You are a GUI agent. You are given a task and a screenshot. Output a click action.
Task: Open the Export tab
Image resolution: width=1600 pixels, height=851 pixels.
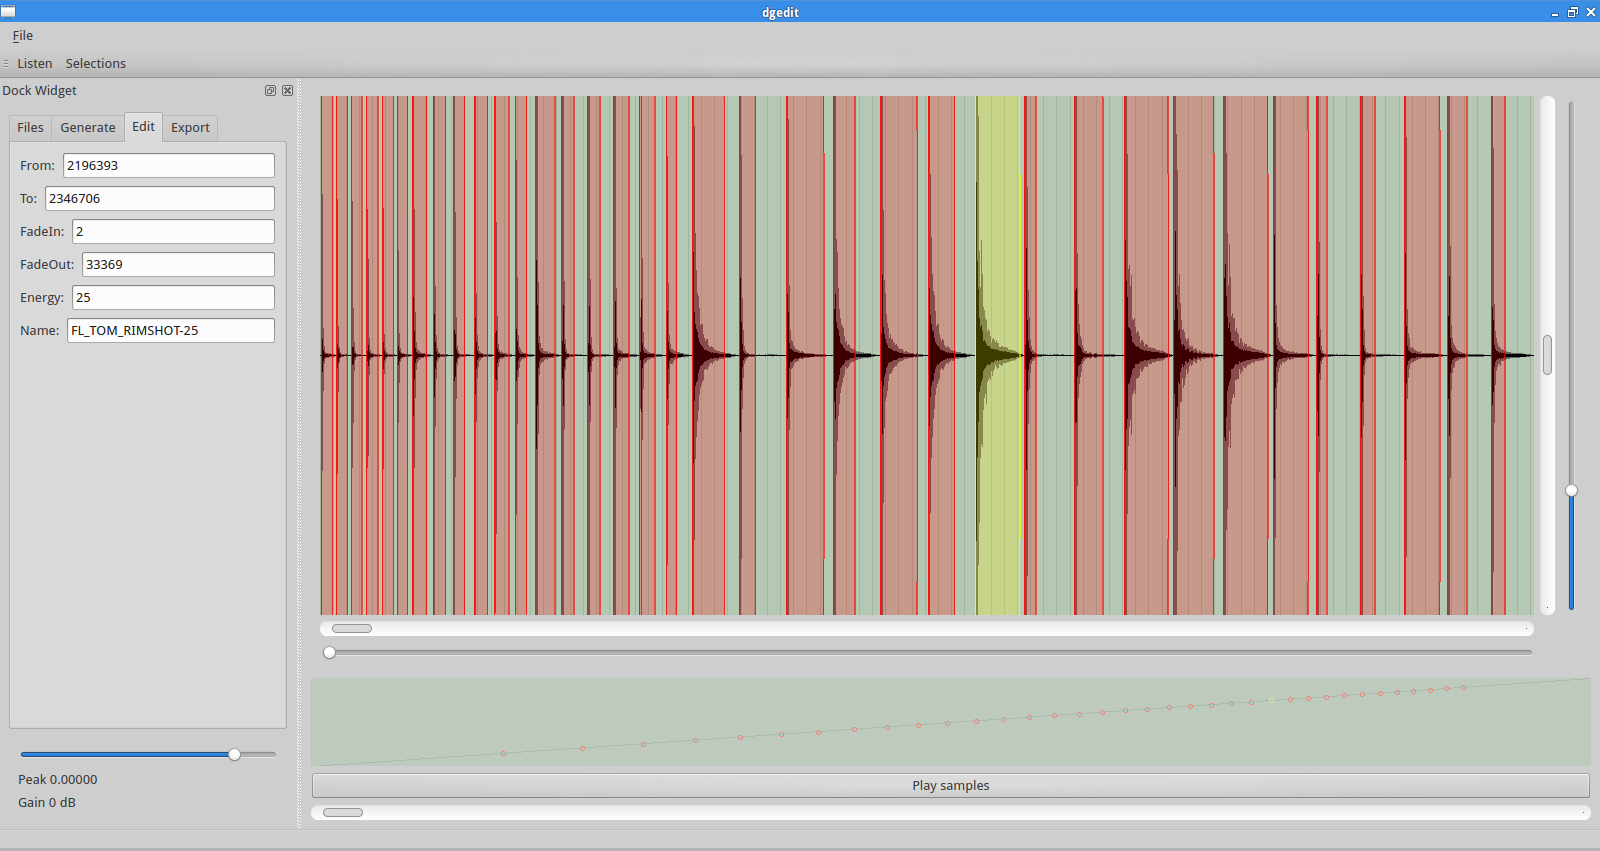coord(190,127)
